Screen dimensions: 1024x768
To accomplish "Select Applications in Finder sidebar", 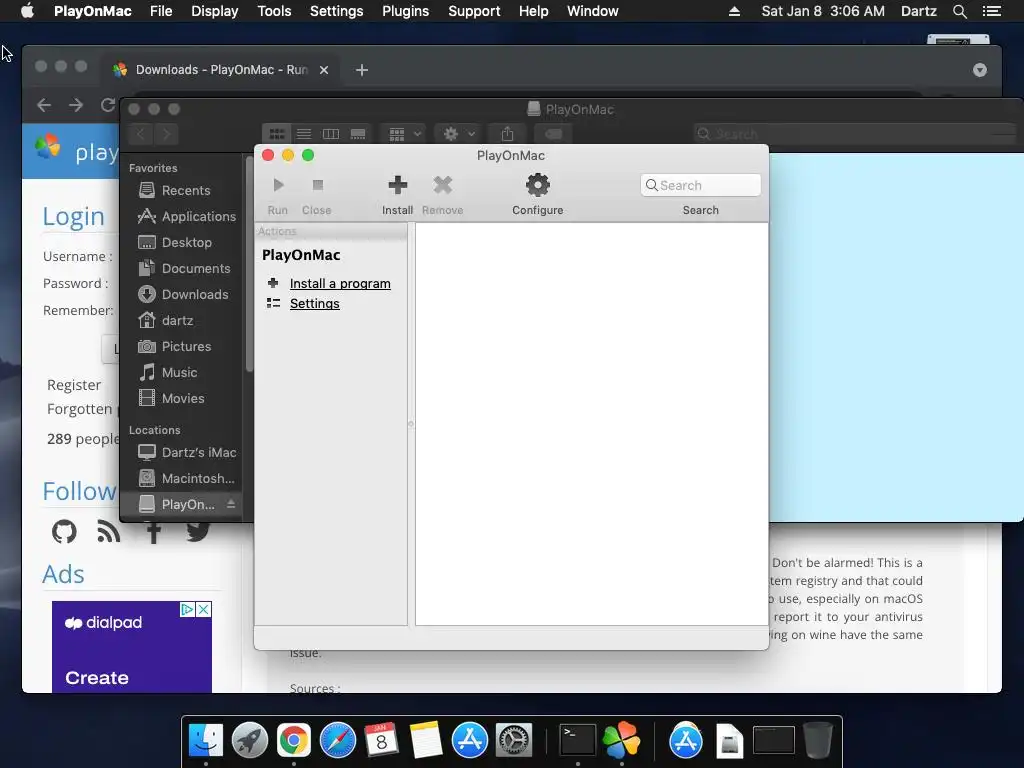I will (186, 216).
